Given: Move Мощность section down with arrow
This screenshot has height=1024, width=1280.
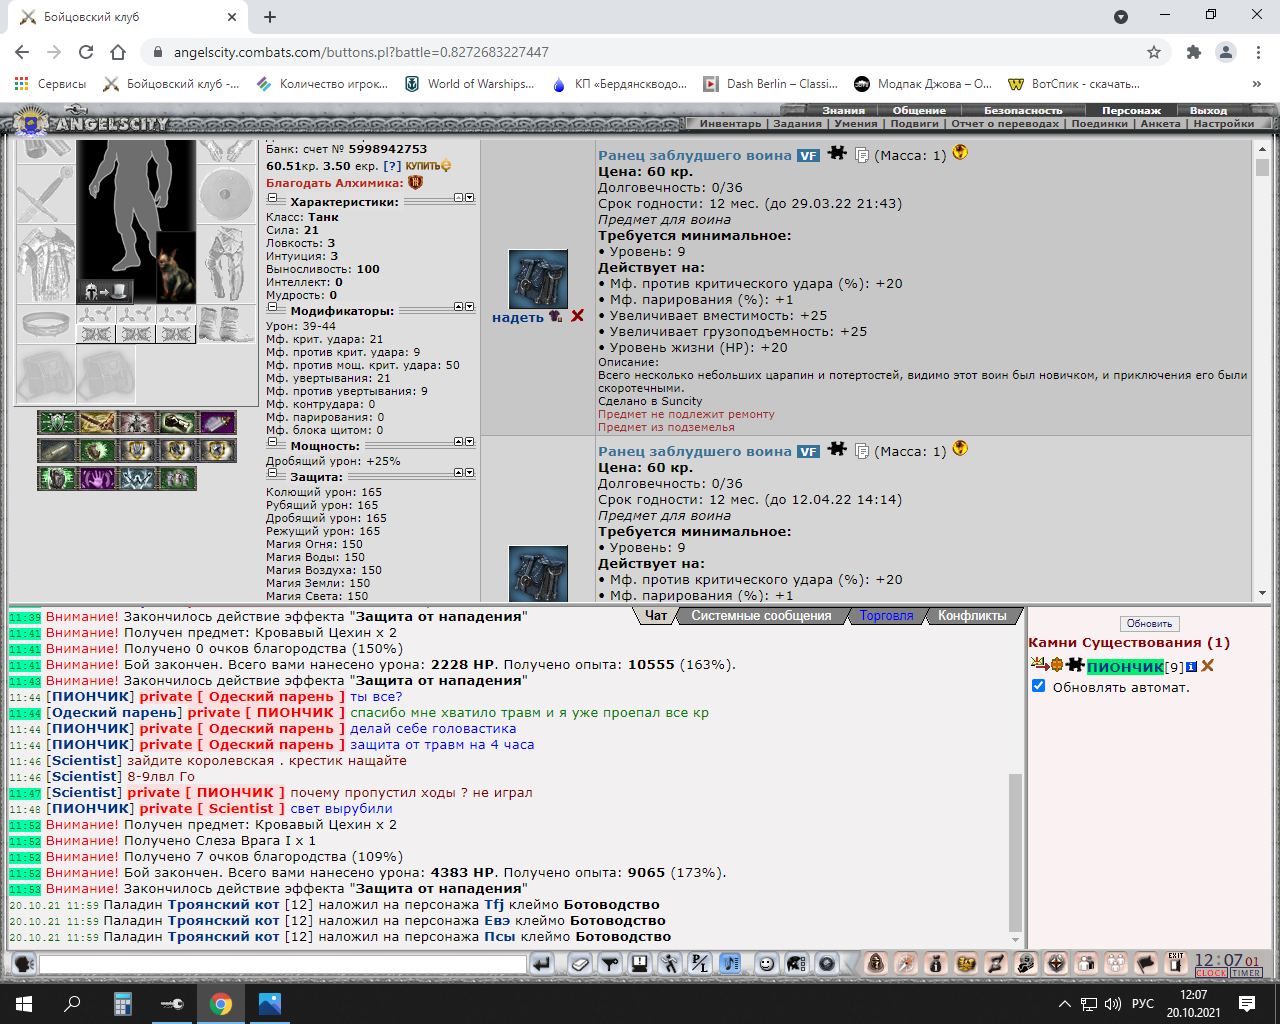Looking at the screenshot, I should point(470,442).
